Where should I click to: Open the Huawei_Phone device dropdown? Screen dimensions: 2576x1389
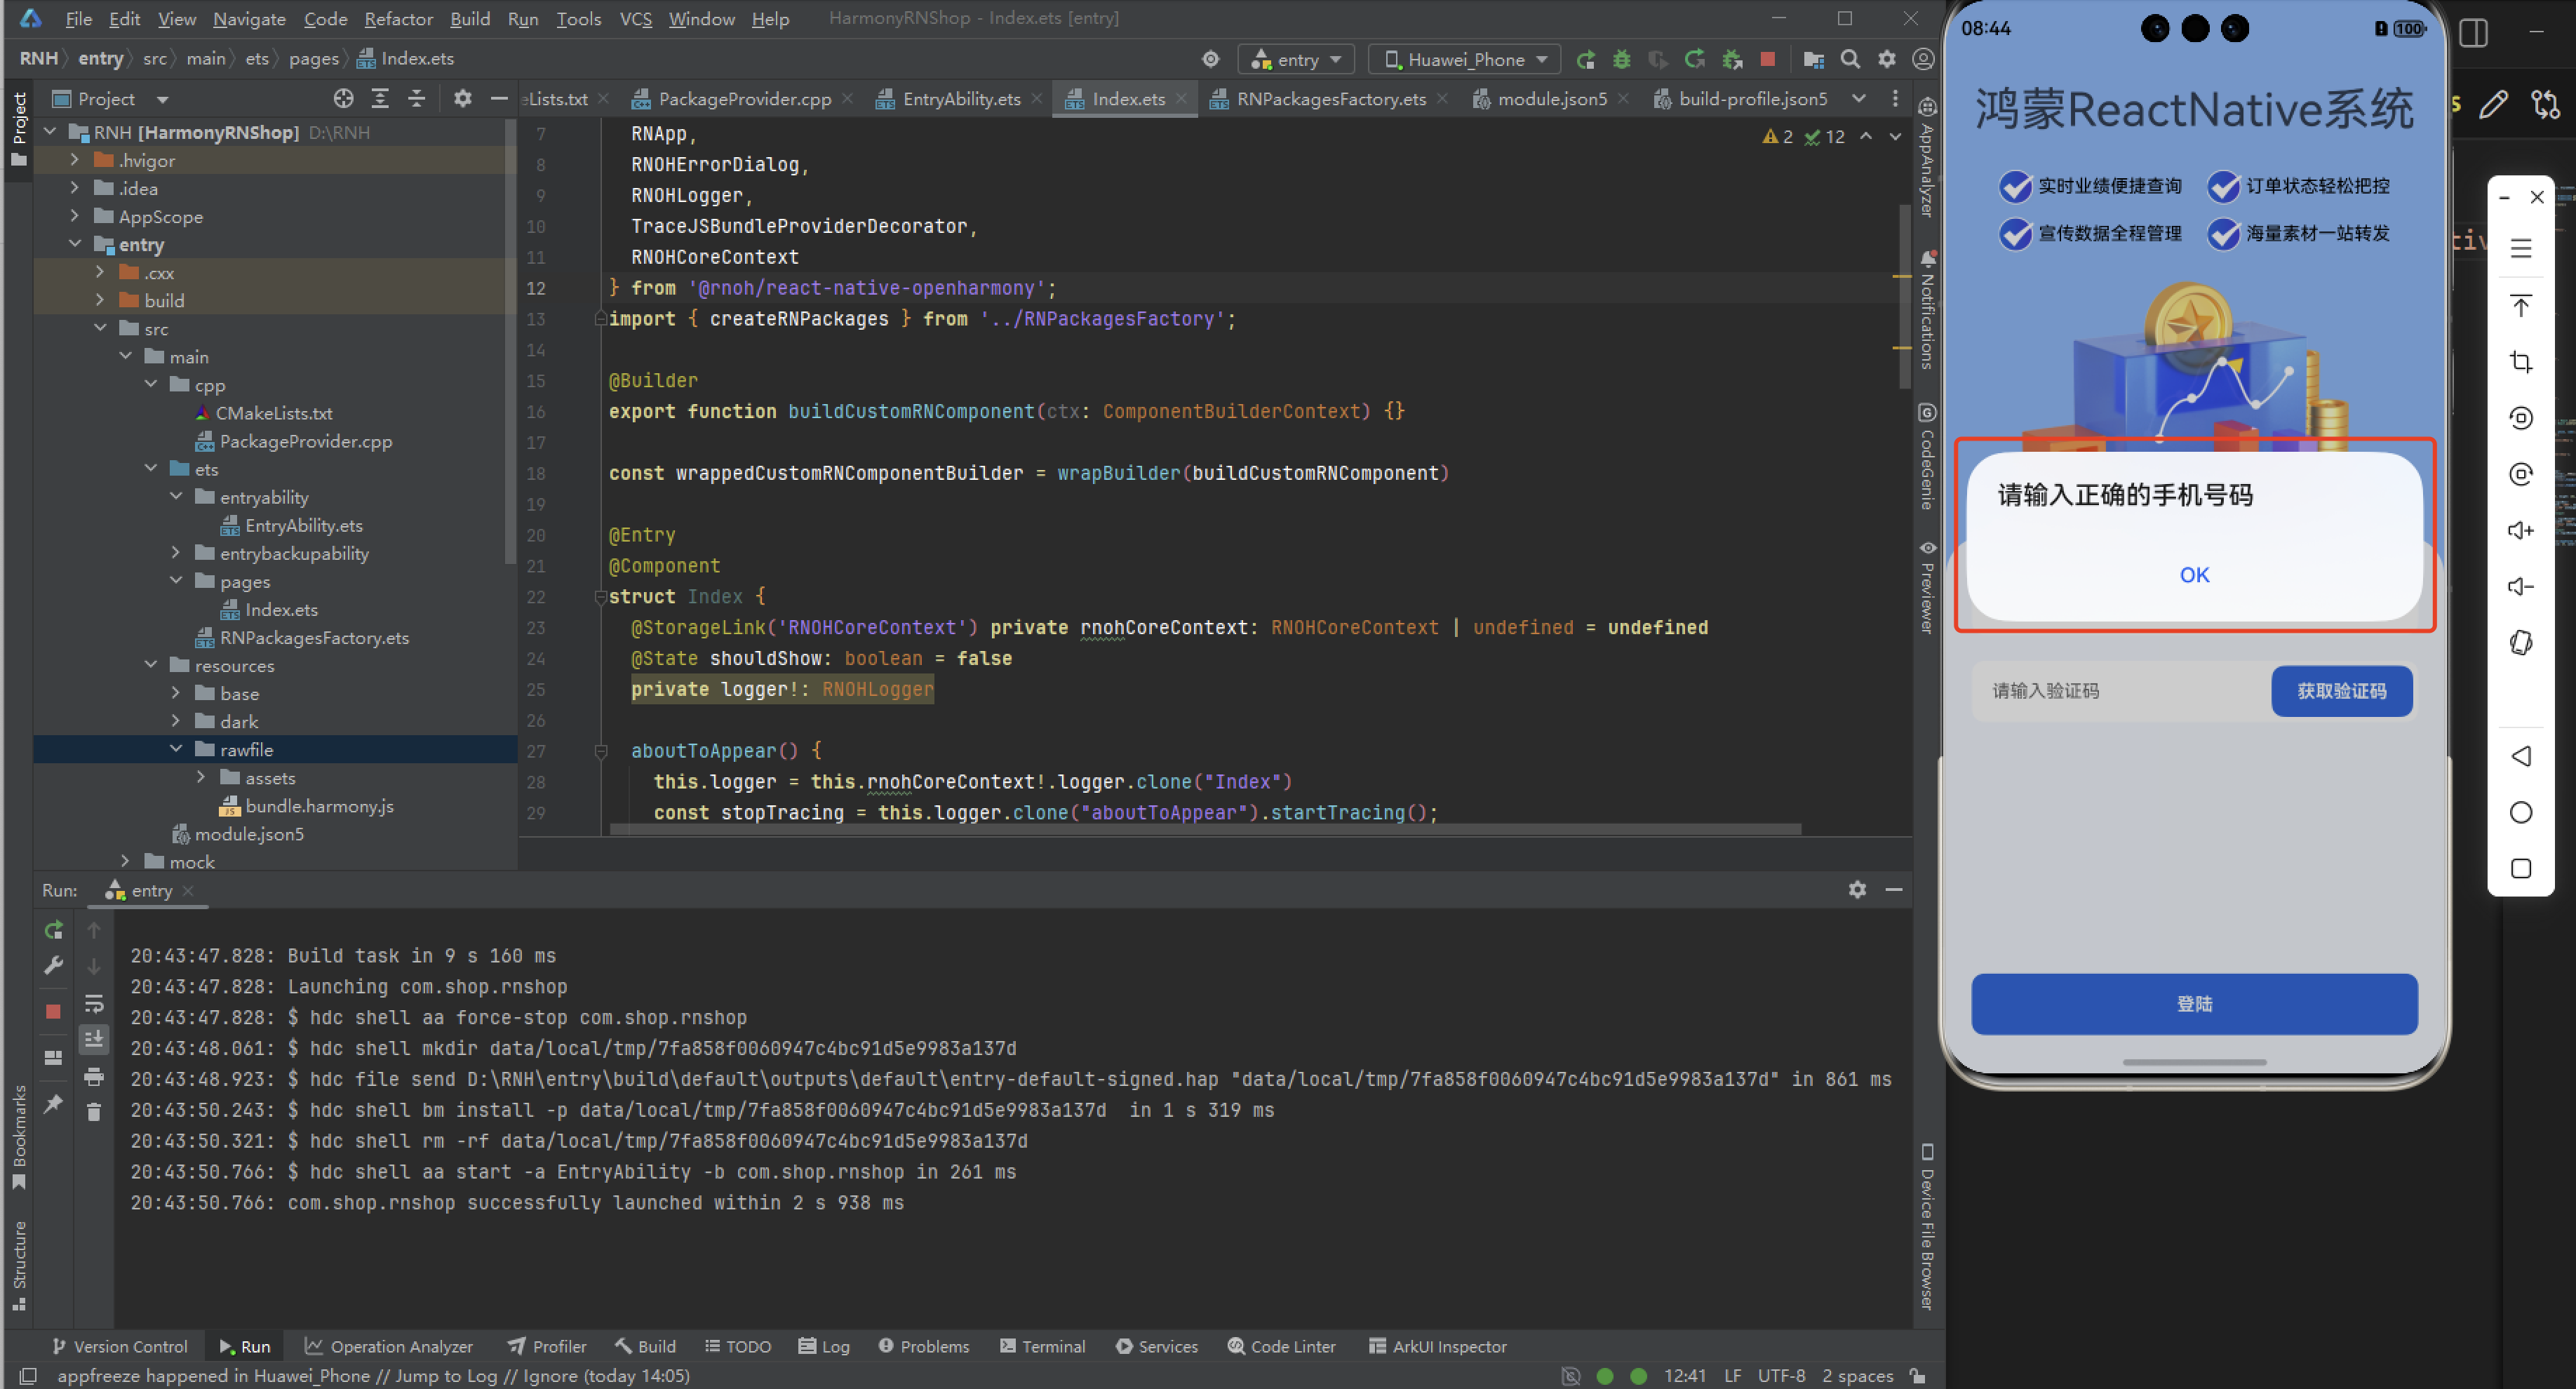[x=1465, y=60]
